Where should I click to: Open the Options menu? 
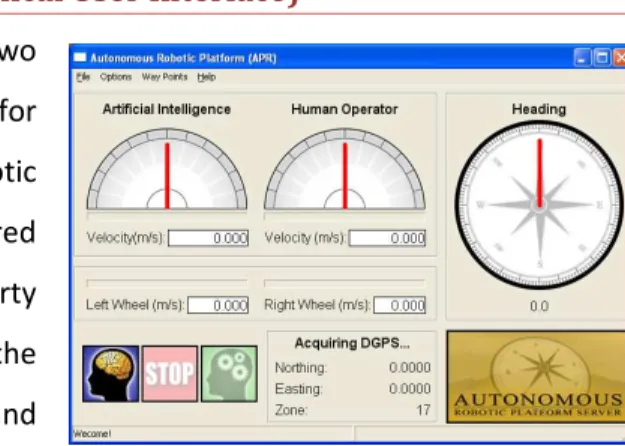(x=116, y=77)
